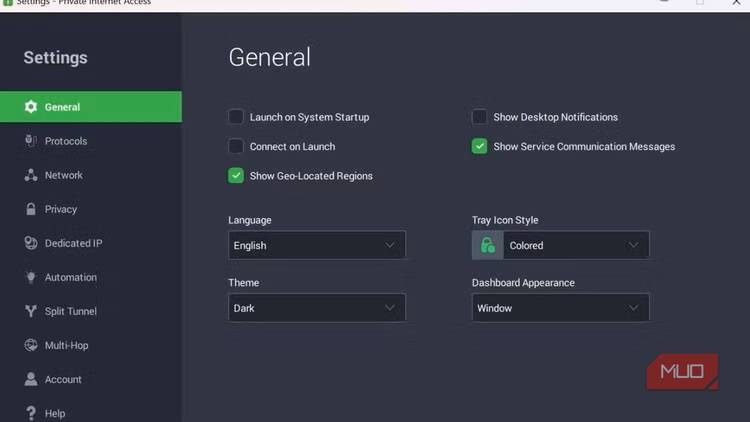Go to the Multi-Hop tab
This screenshot has width=750, height=422.
(91, 345)
